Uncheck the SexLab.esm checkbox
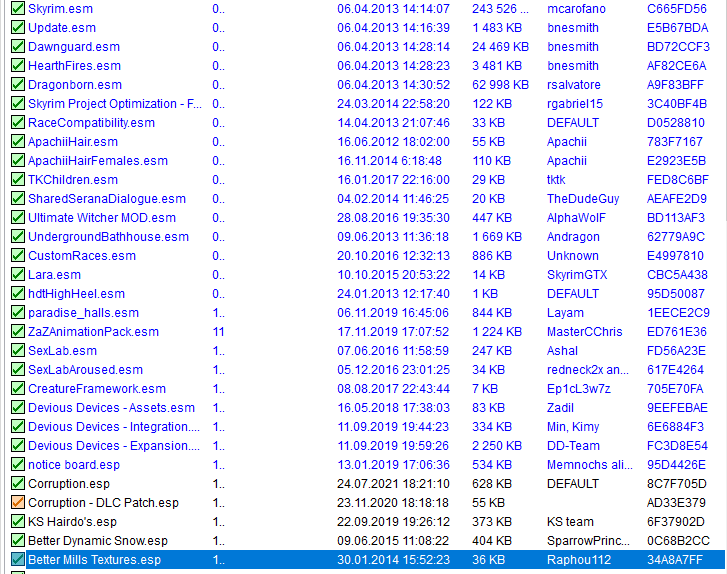Screen dimensions: 727x574 pyautogui.click(x=18, y=351)
